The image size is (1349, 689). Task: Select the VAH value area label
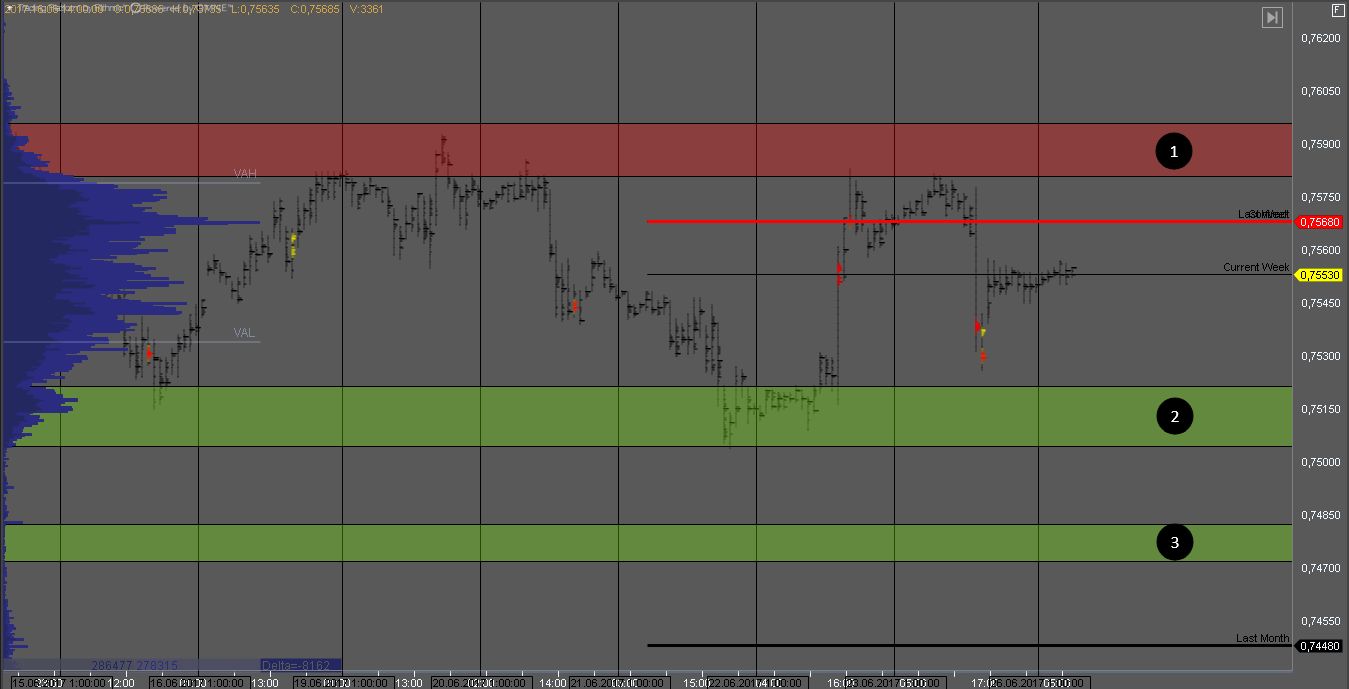(245, 174)
